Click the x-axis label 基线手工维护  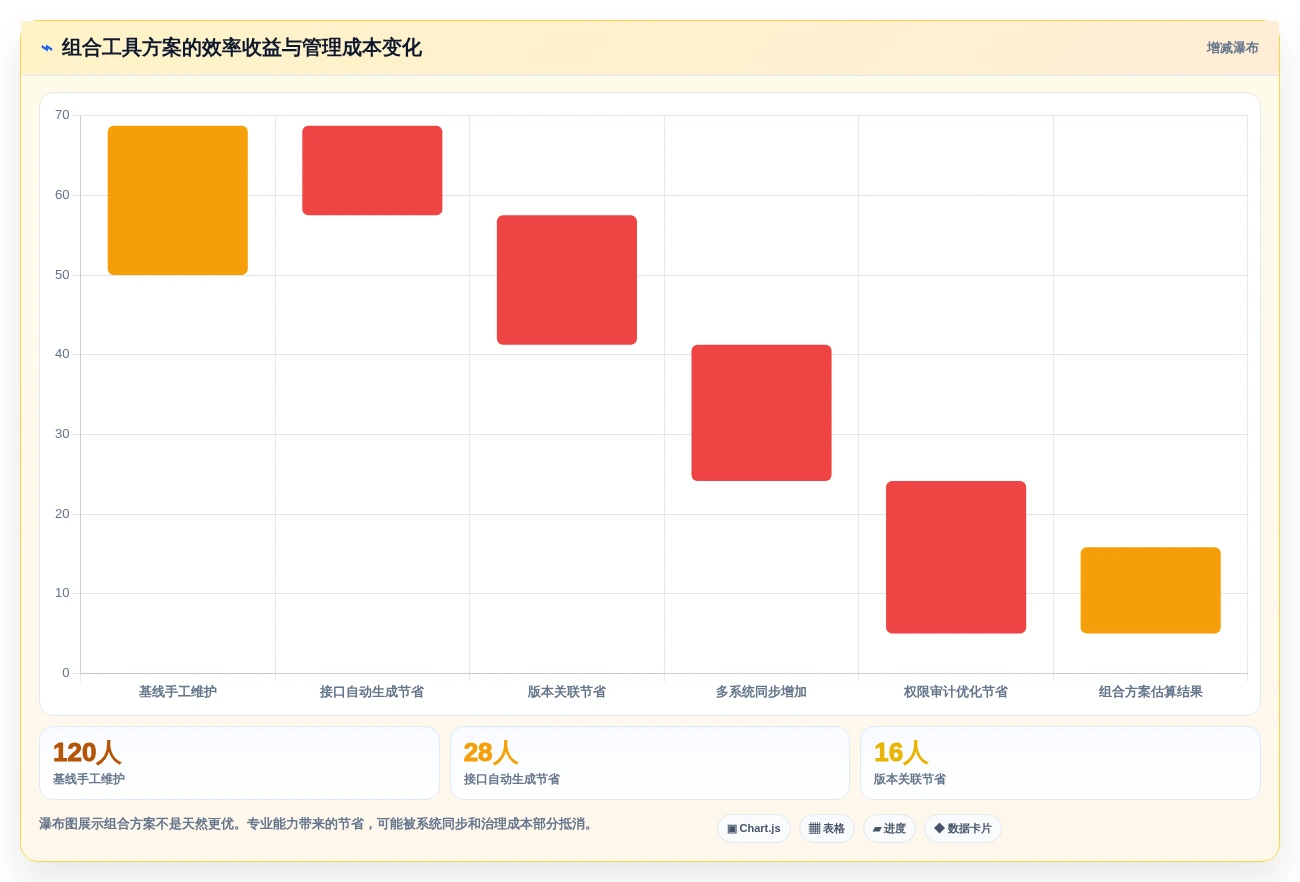click(178, 692)
